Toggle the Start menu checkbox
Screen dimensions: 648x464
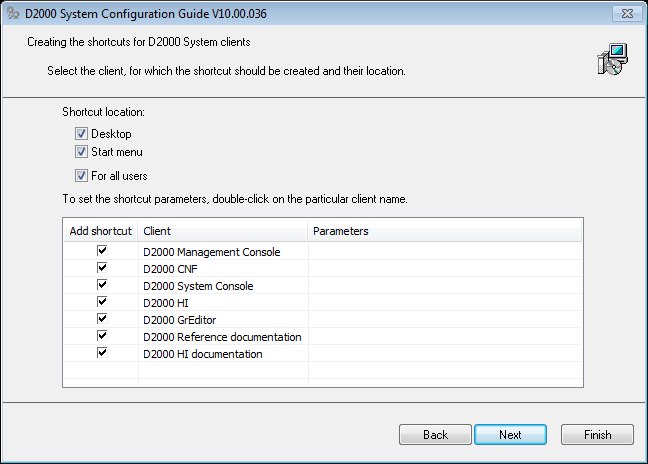[x=81, y=152]
